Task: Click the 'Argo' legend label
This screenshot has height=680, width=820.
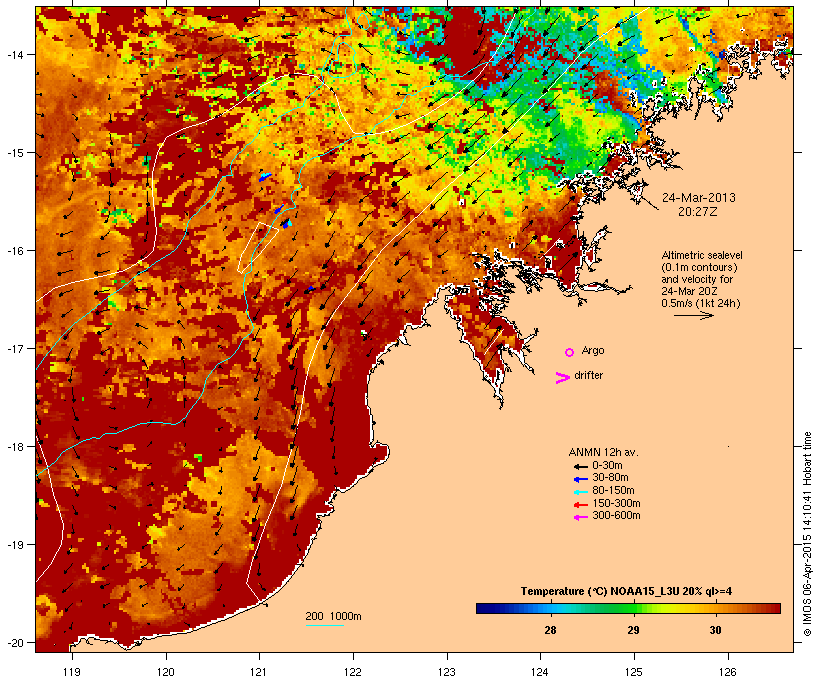Action: pos(593,350)
